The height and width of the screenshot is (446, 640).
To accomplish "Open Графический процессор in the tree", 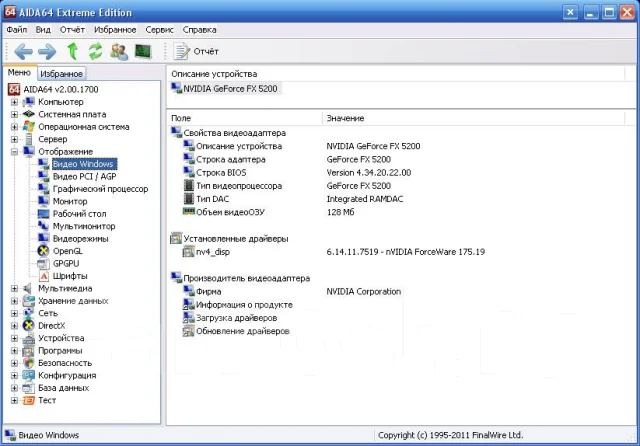I will (x=100, y=189).
